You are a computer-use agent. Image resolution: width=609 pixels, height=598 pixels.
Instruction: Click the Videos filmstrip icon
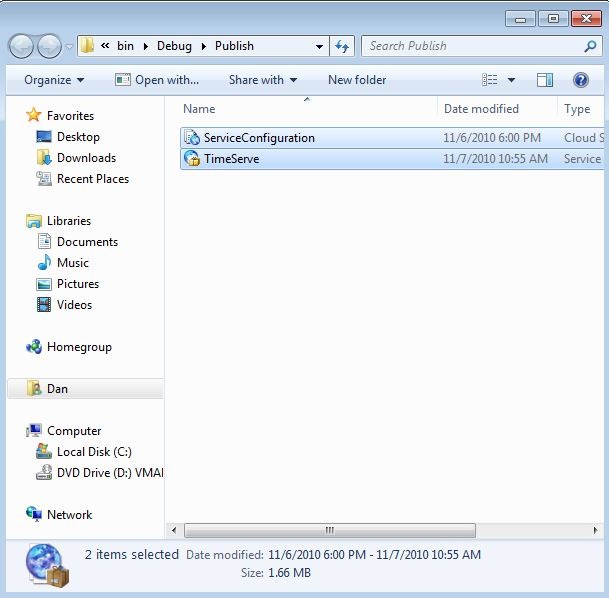pyautogui.click(x=44, y=304)
